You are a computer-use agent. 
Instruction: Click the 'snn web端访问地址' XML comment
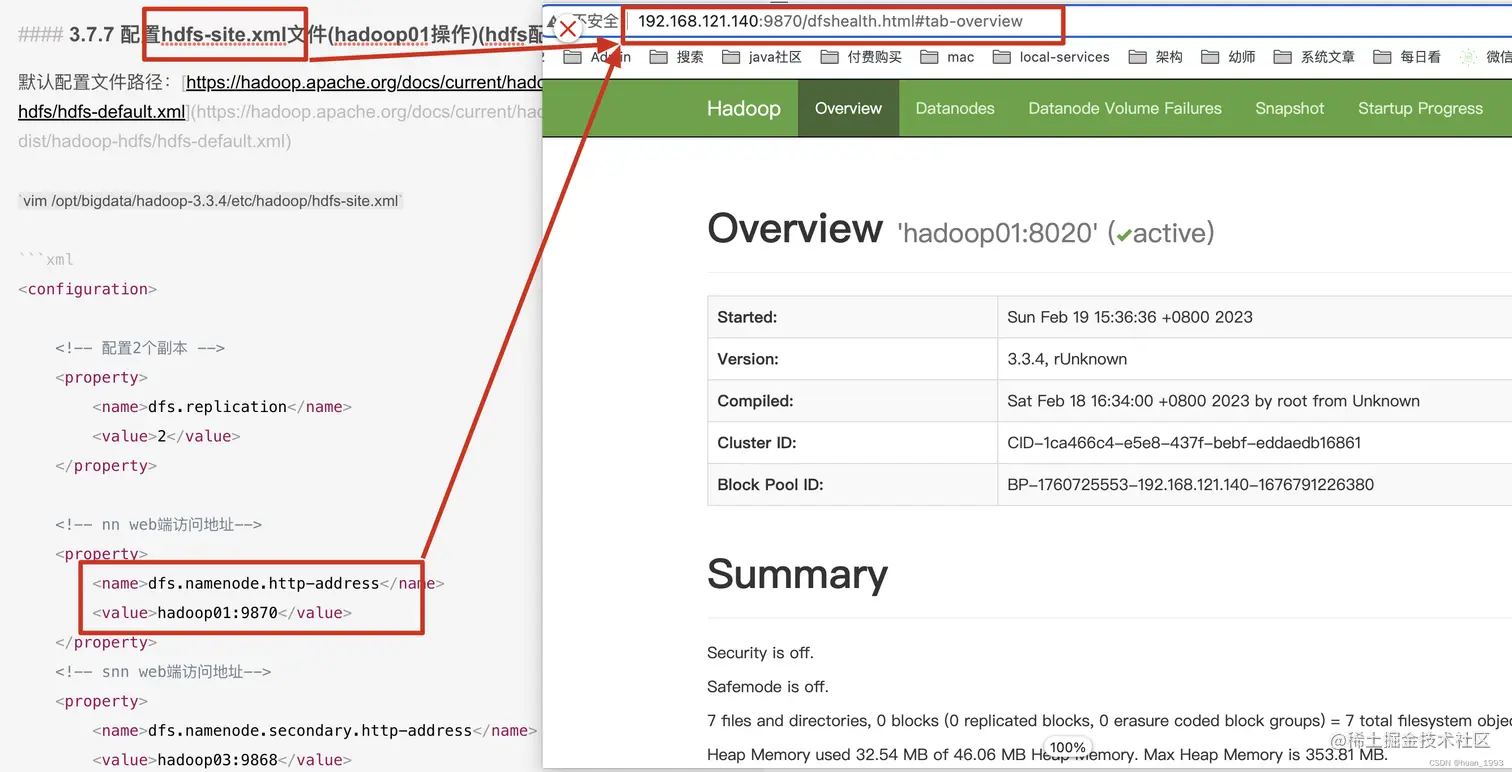pos(163,672)
